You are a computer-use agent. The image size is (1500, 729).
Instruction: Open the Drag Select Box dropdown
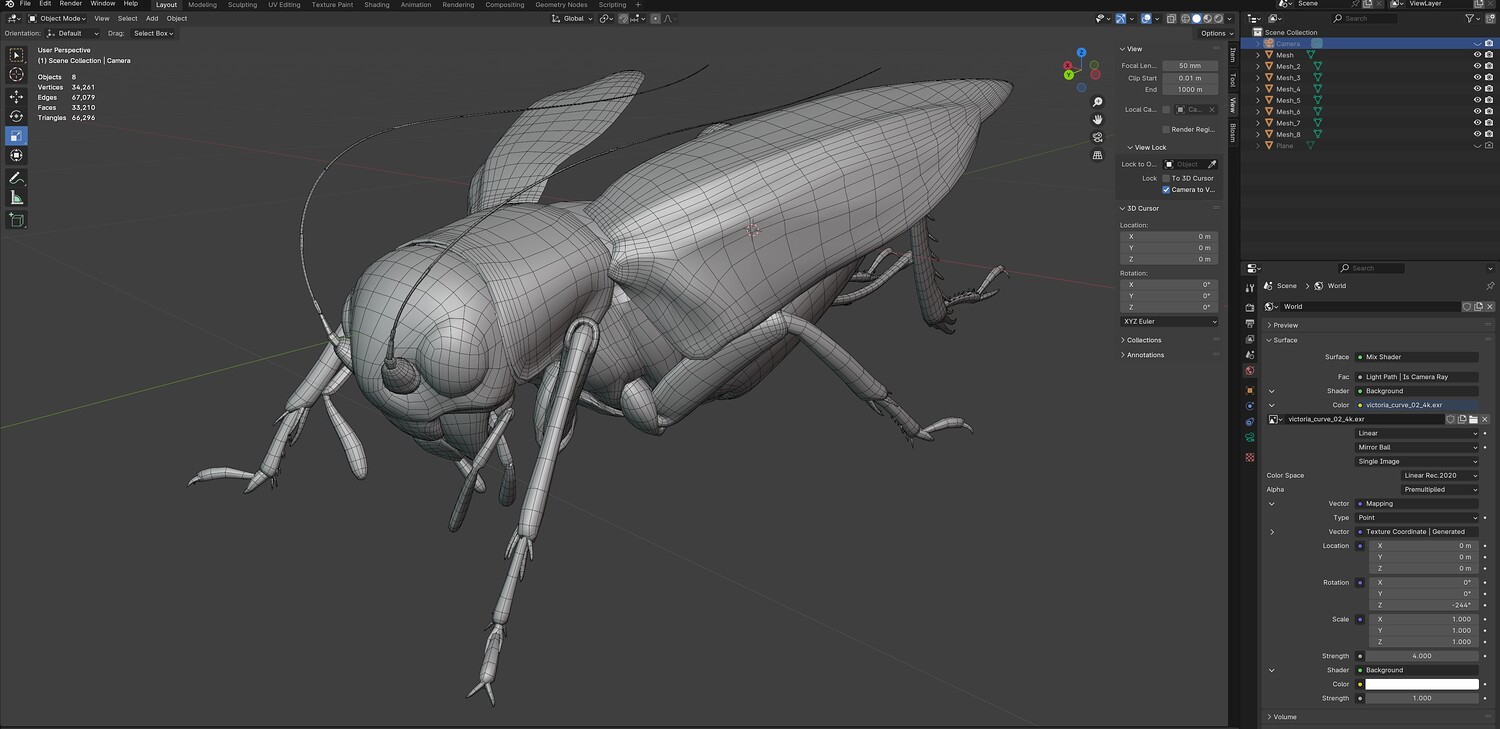153,33
